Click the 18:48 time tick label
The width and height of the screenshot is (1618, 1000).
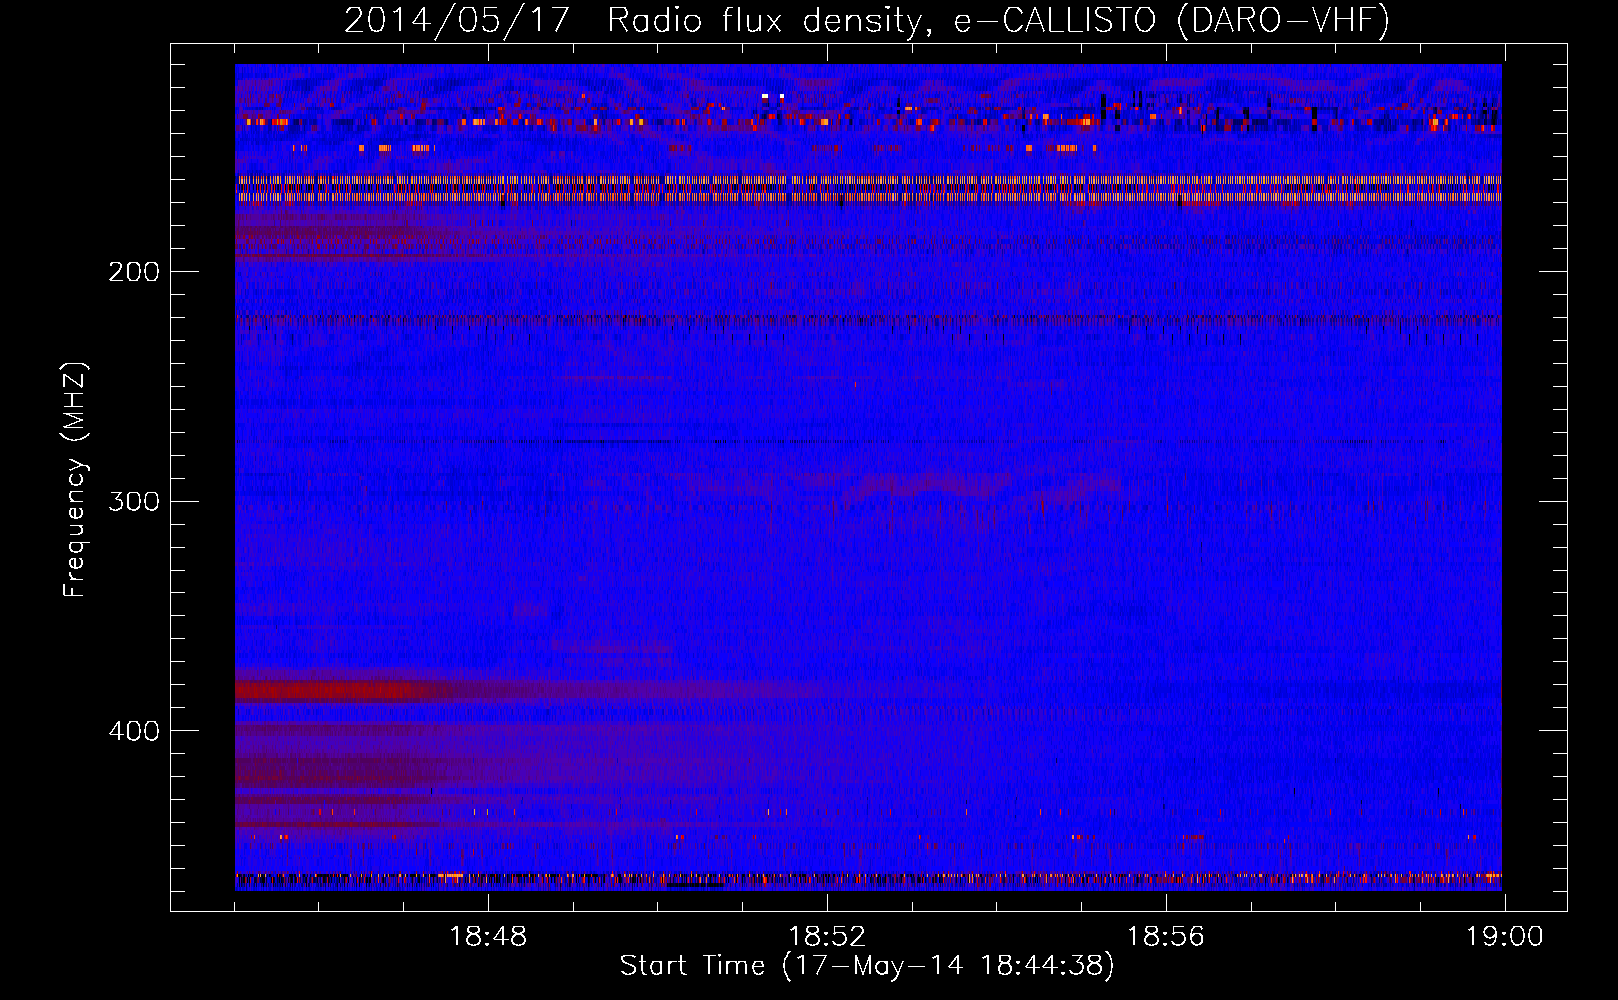[488, 937]
